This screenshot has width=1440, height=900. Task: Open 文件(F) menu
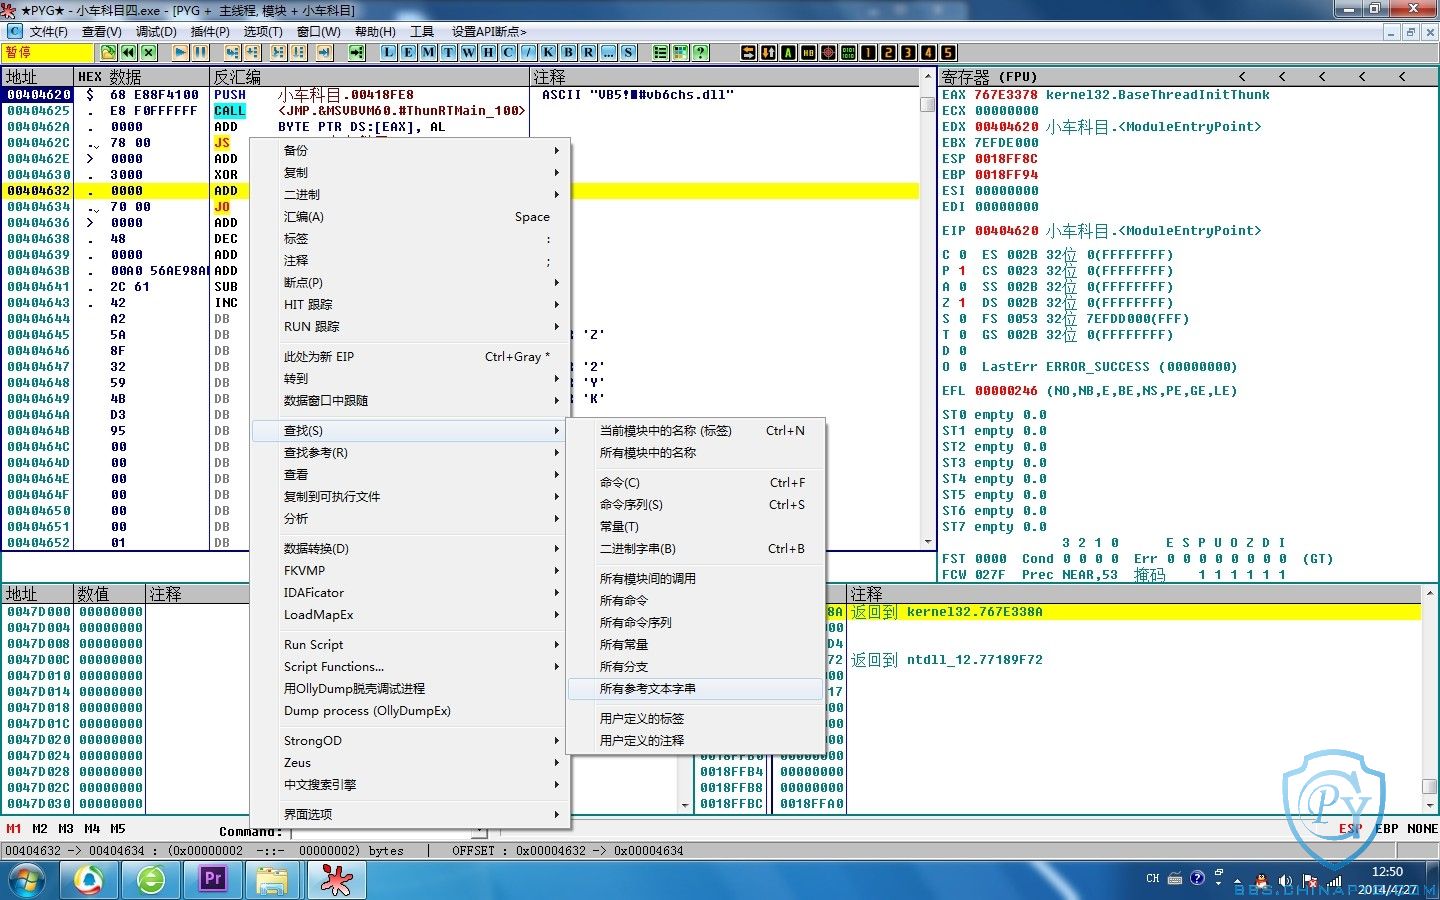pyautogui.click(x=48, y=32)
